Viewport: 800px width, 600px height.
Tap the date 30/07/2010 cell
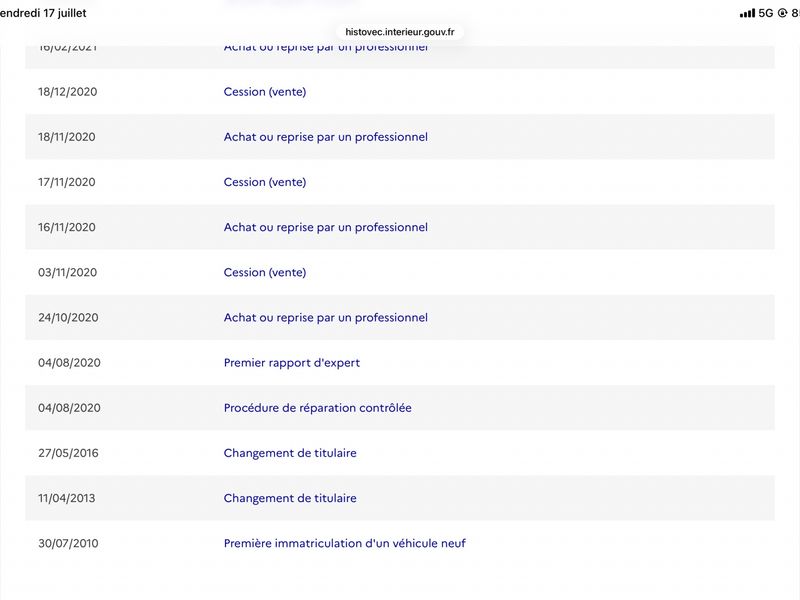[x=68, y=543]
